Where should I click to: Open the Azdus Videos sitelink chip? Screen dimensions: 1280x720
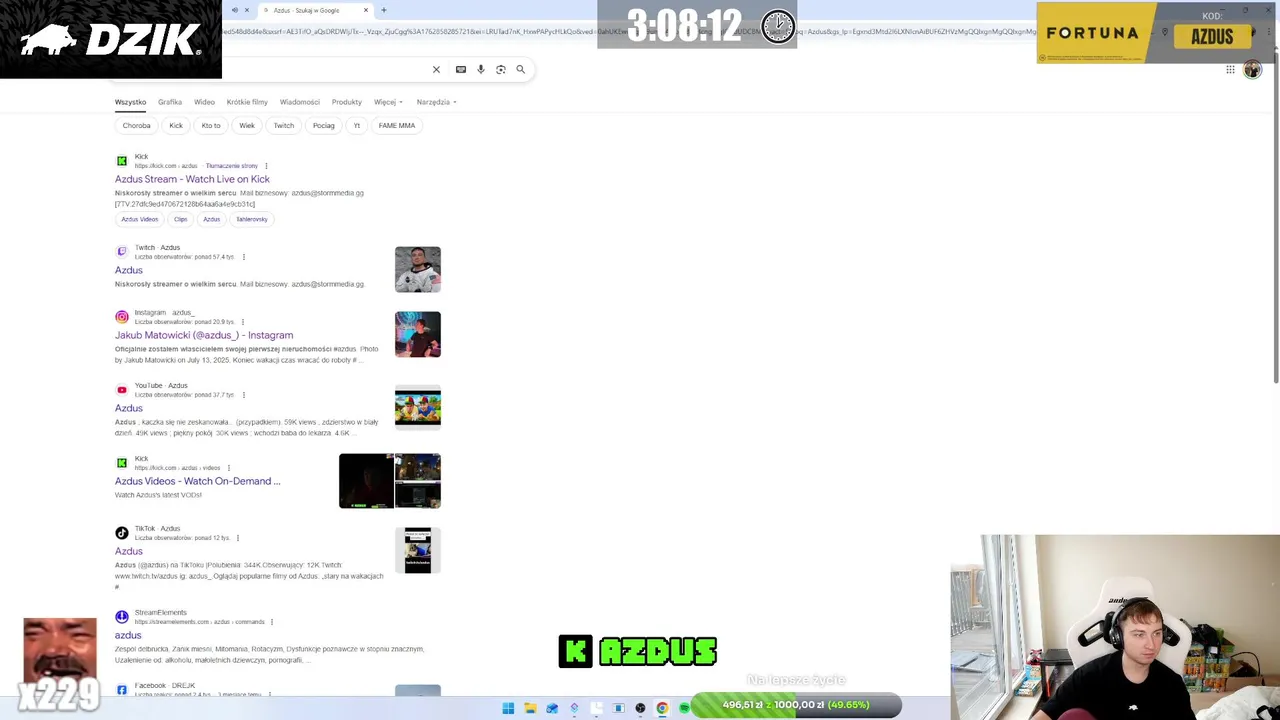point(140,219)
